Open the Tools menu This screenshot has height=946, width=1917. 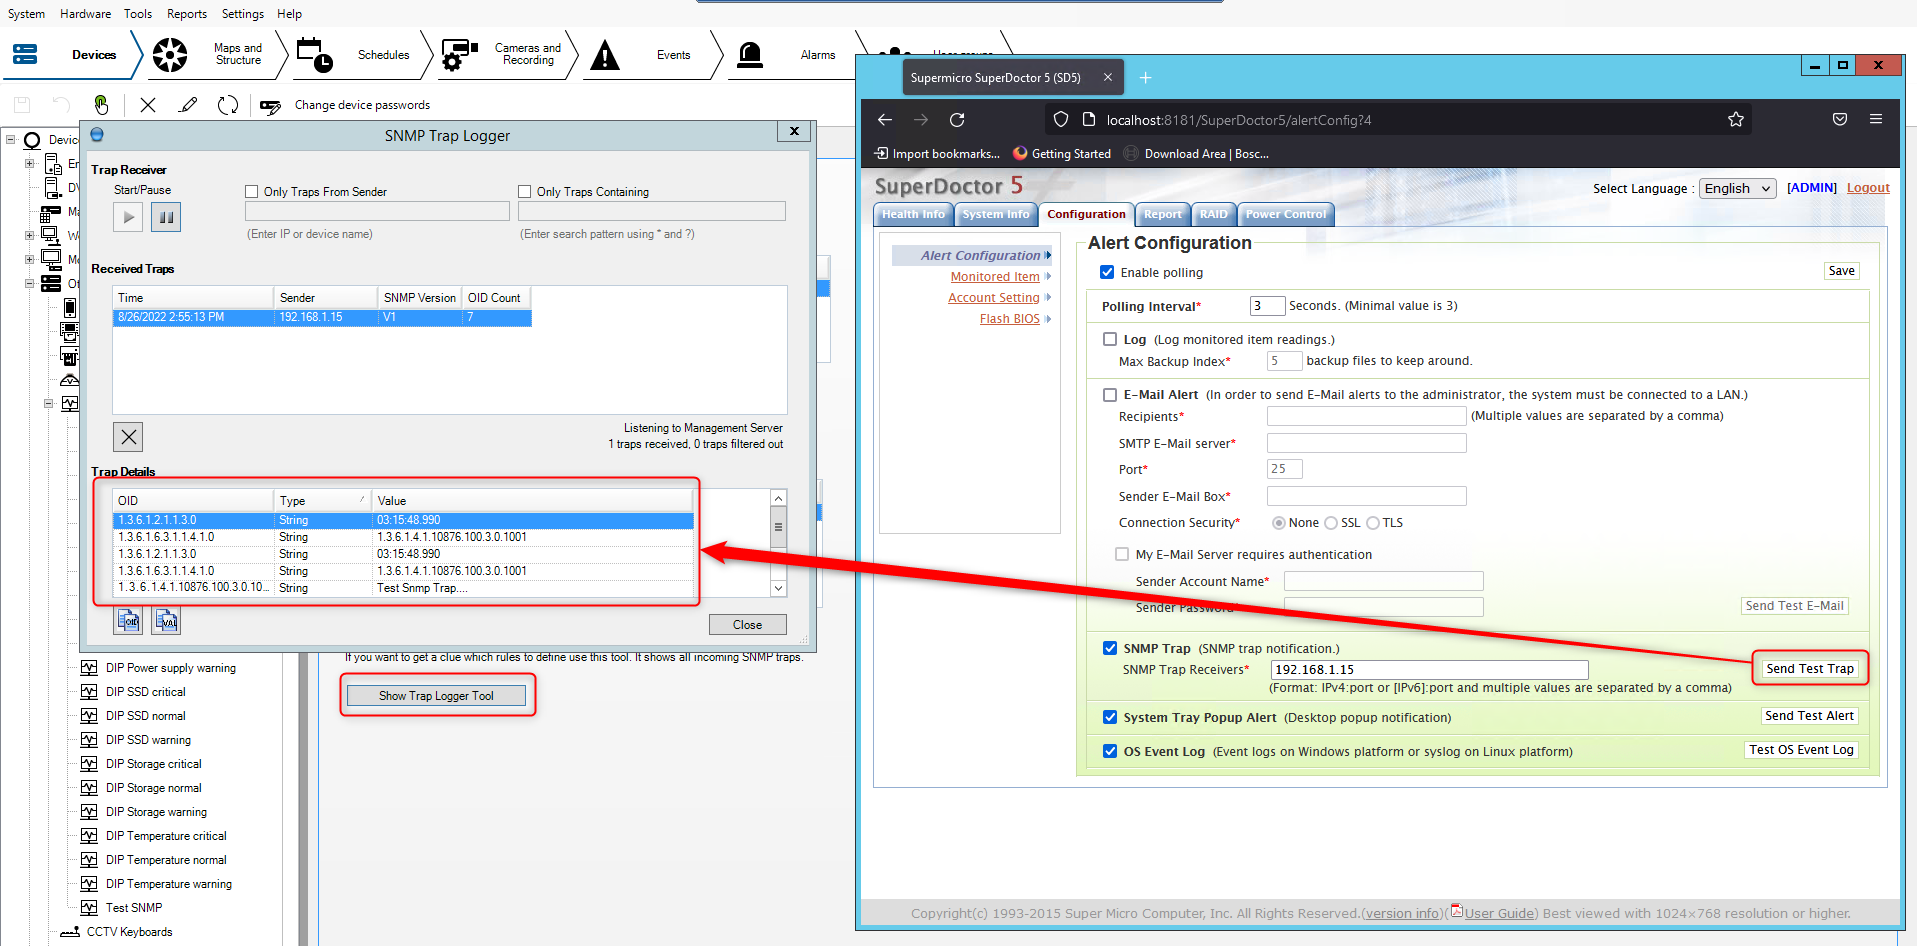(x=138, y=14)
